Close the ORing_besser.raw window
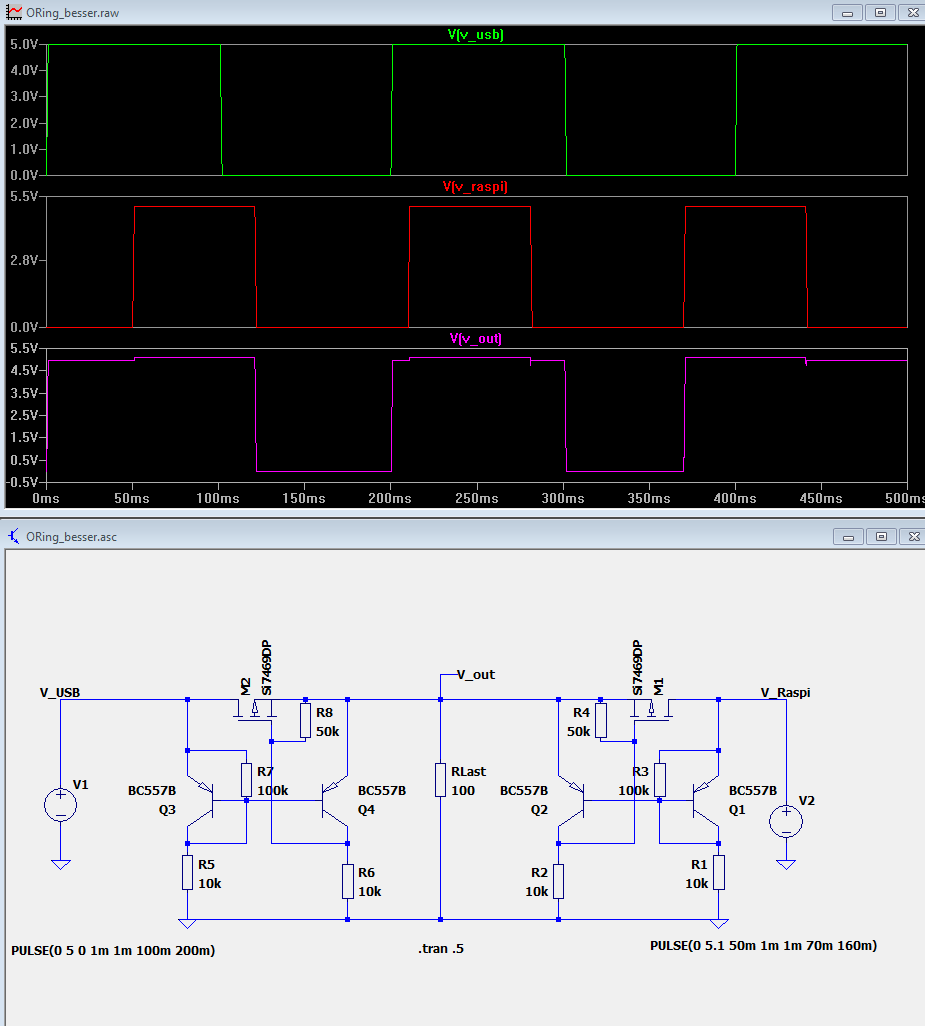This screenshot has width=925, height=1026. pyautogui.click(x=913, y=12)
